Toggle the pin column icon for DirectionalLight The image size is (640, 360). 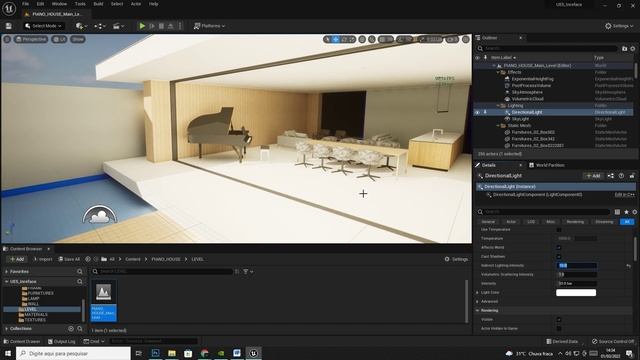pos(485,112)
